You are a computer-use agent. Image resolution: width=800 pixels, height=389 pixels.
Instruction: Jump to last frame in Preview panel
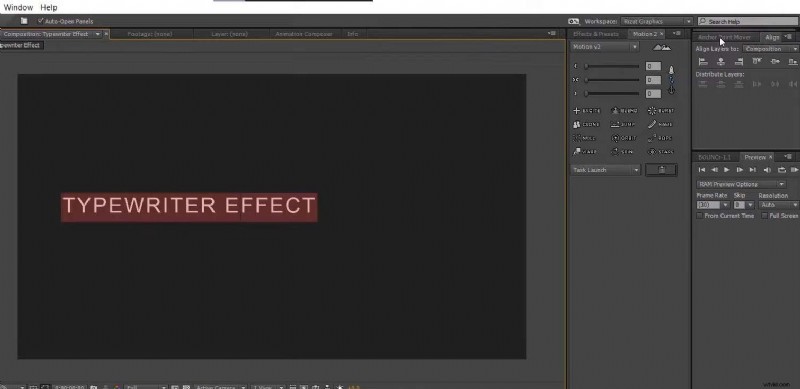753,170
